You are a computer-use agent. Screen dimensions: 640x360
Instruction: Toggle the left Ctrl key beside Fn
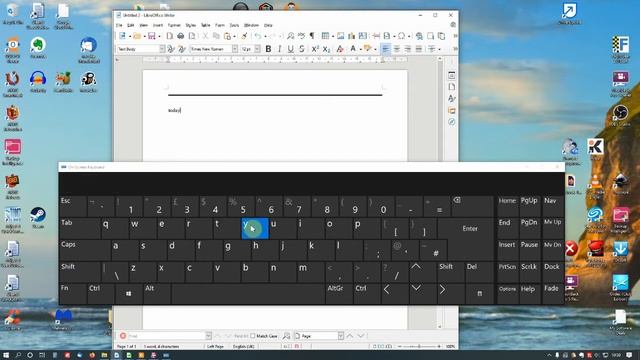[100, 294]
